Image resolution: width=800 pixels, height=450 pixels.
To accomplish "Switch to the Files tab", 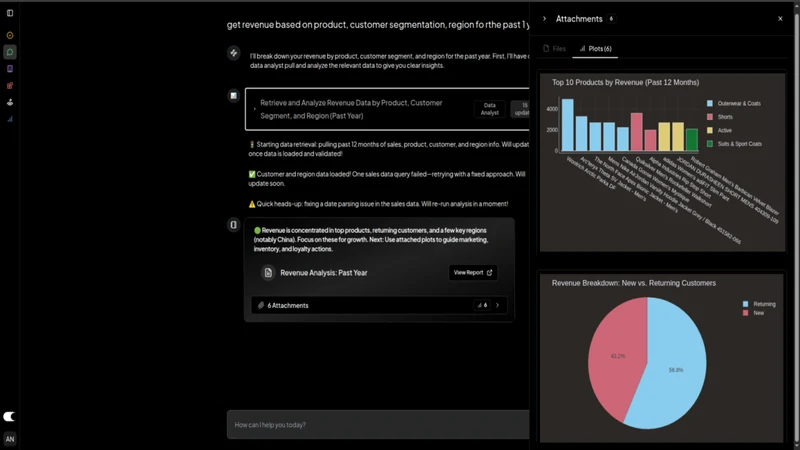I will (x=554, y=48).
